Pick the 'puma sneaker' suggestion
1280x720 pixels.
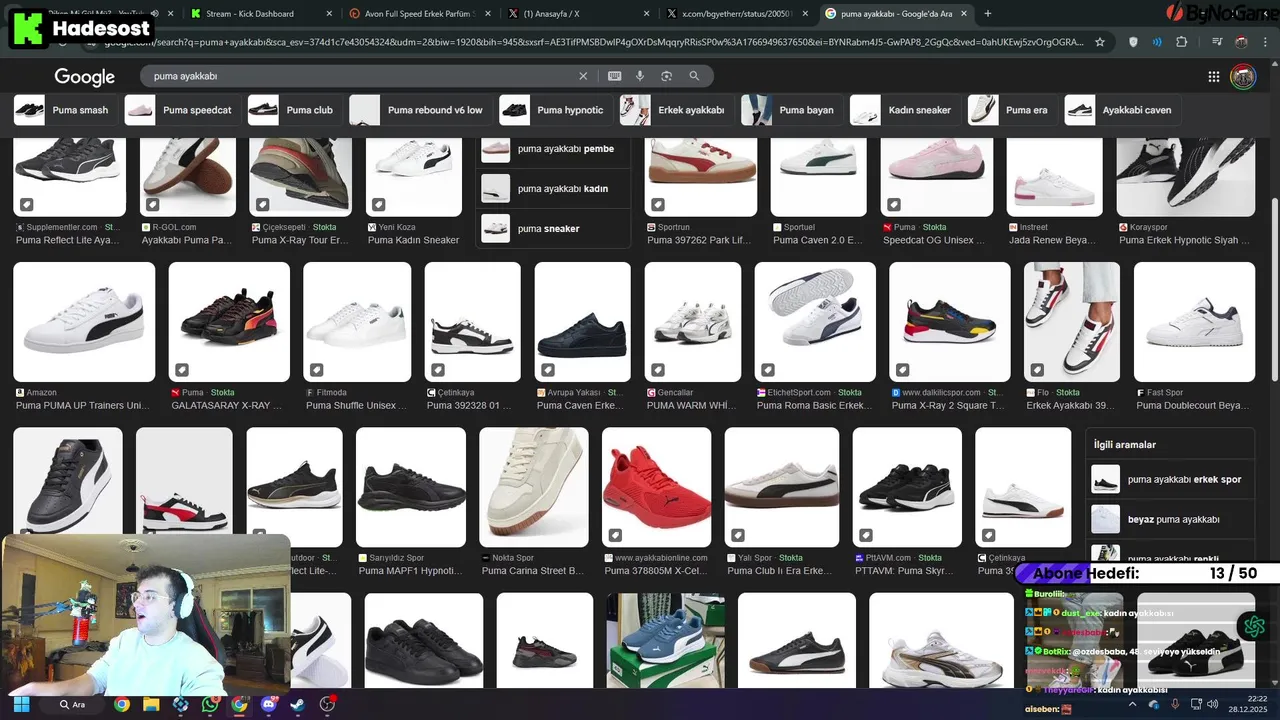pos(553,228)
